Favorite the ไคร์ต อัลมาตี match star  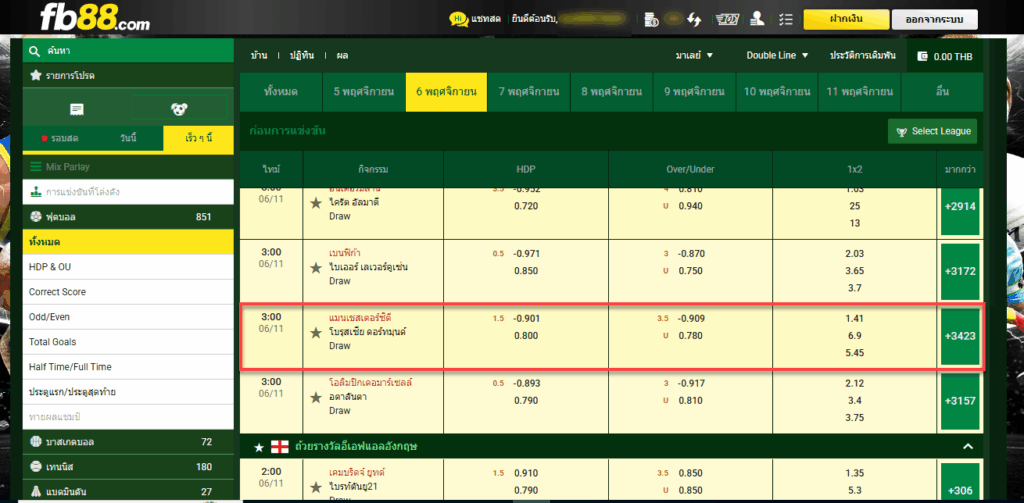coord(316,203)
